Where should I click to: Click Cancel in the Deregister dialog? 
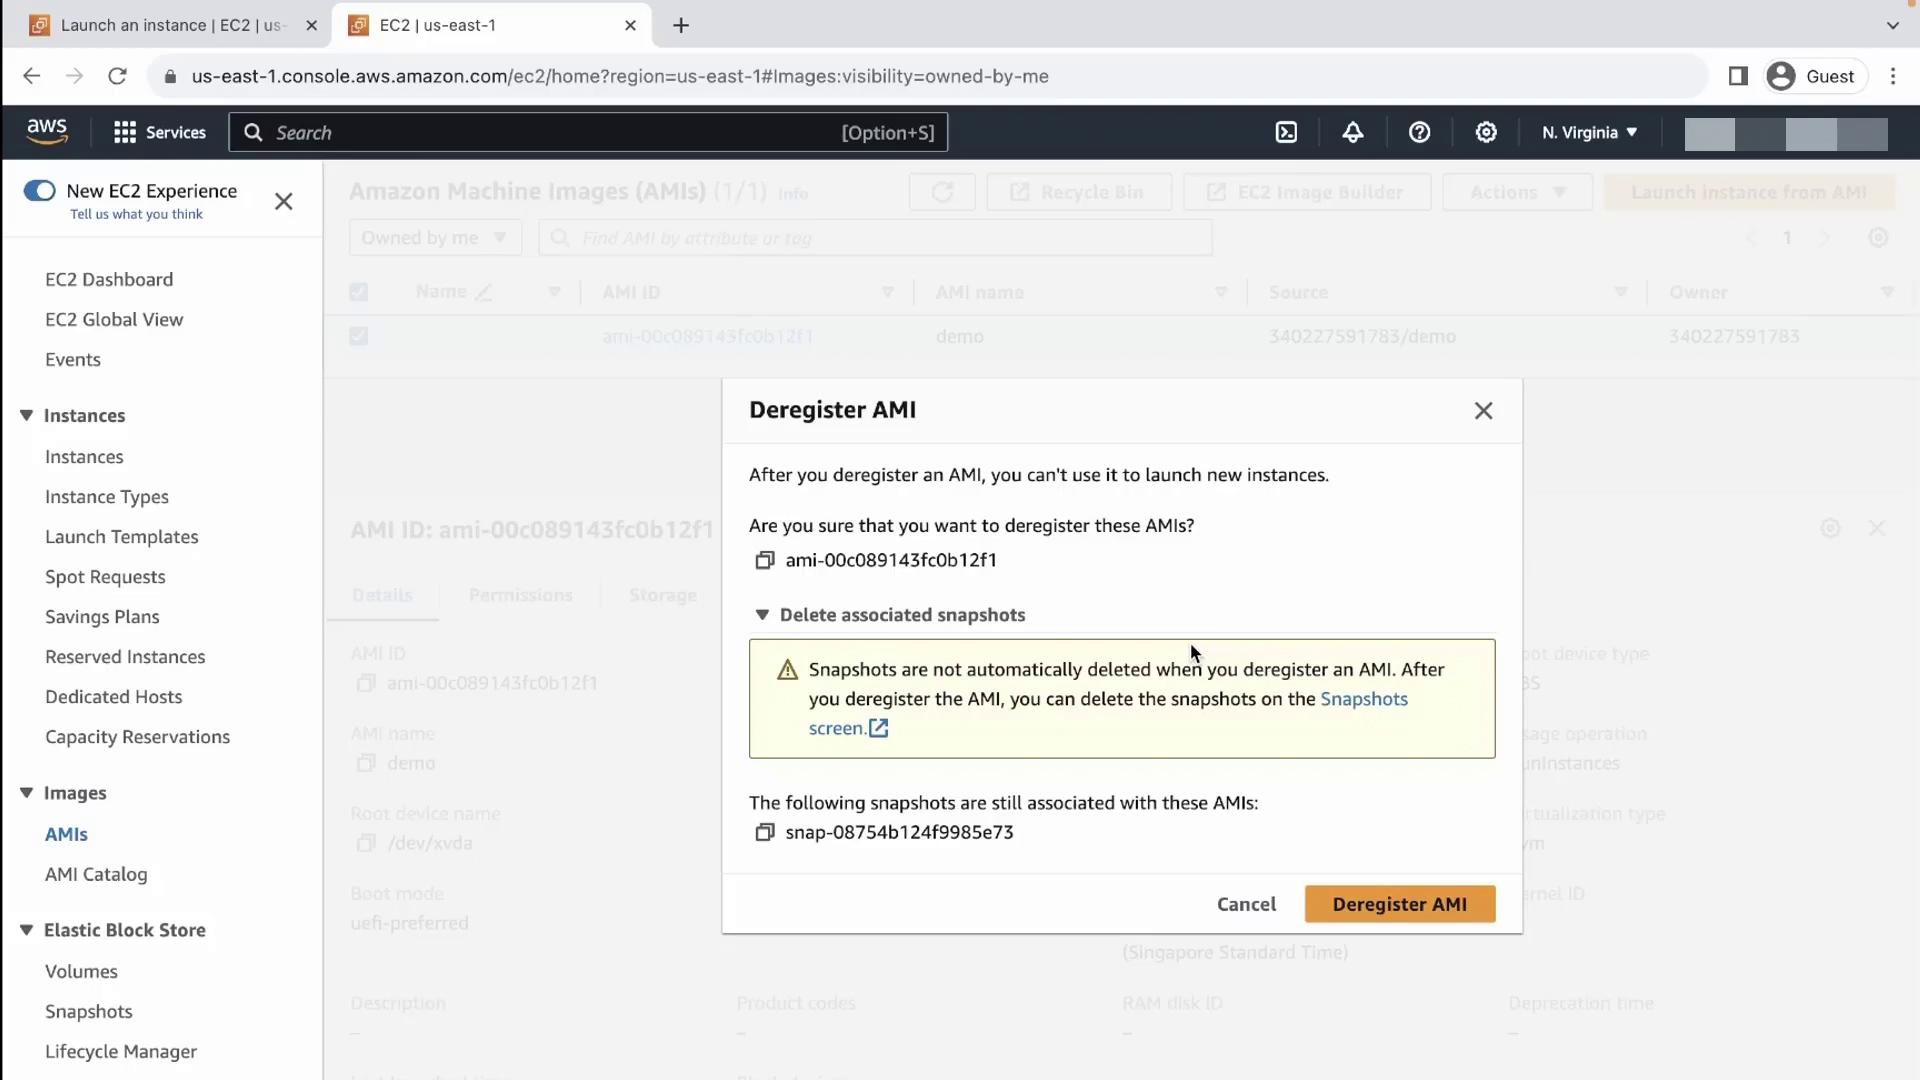point(1246,904)
